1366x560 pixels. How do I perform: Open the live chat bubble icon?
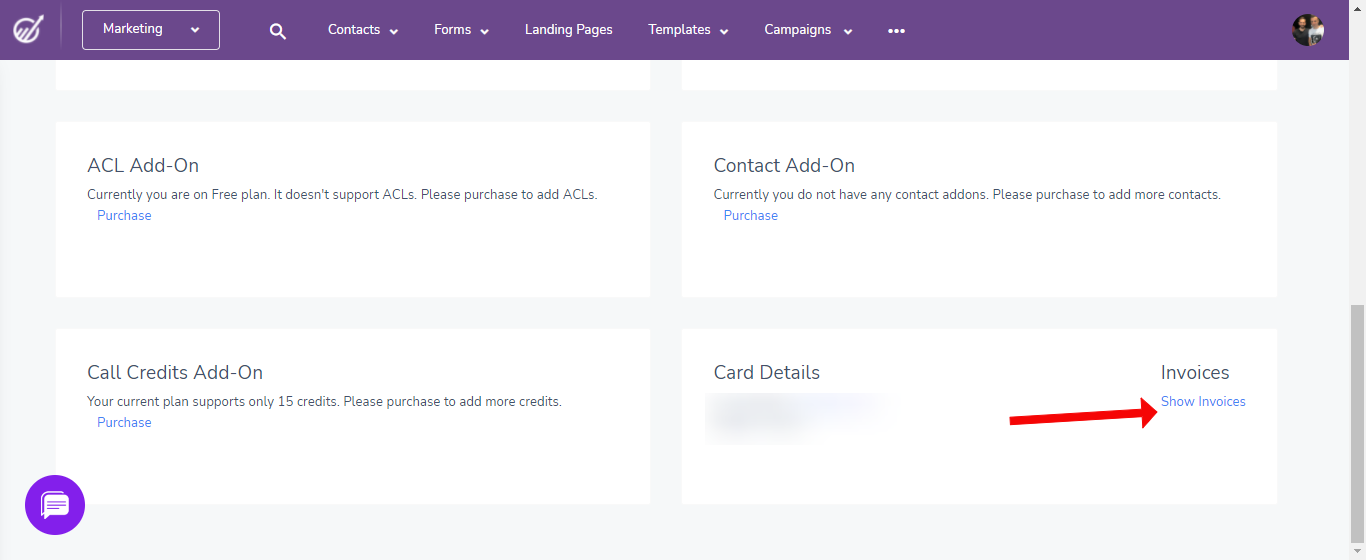pos(55,505)
